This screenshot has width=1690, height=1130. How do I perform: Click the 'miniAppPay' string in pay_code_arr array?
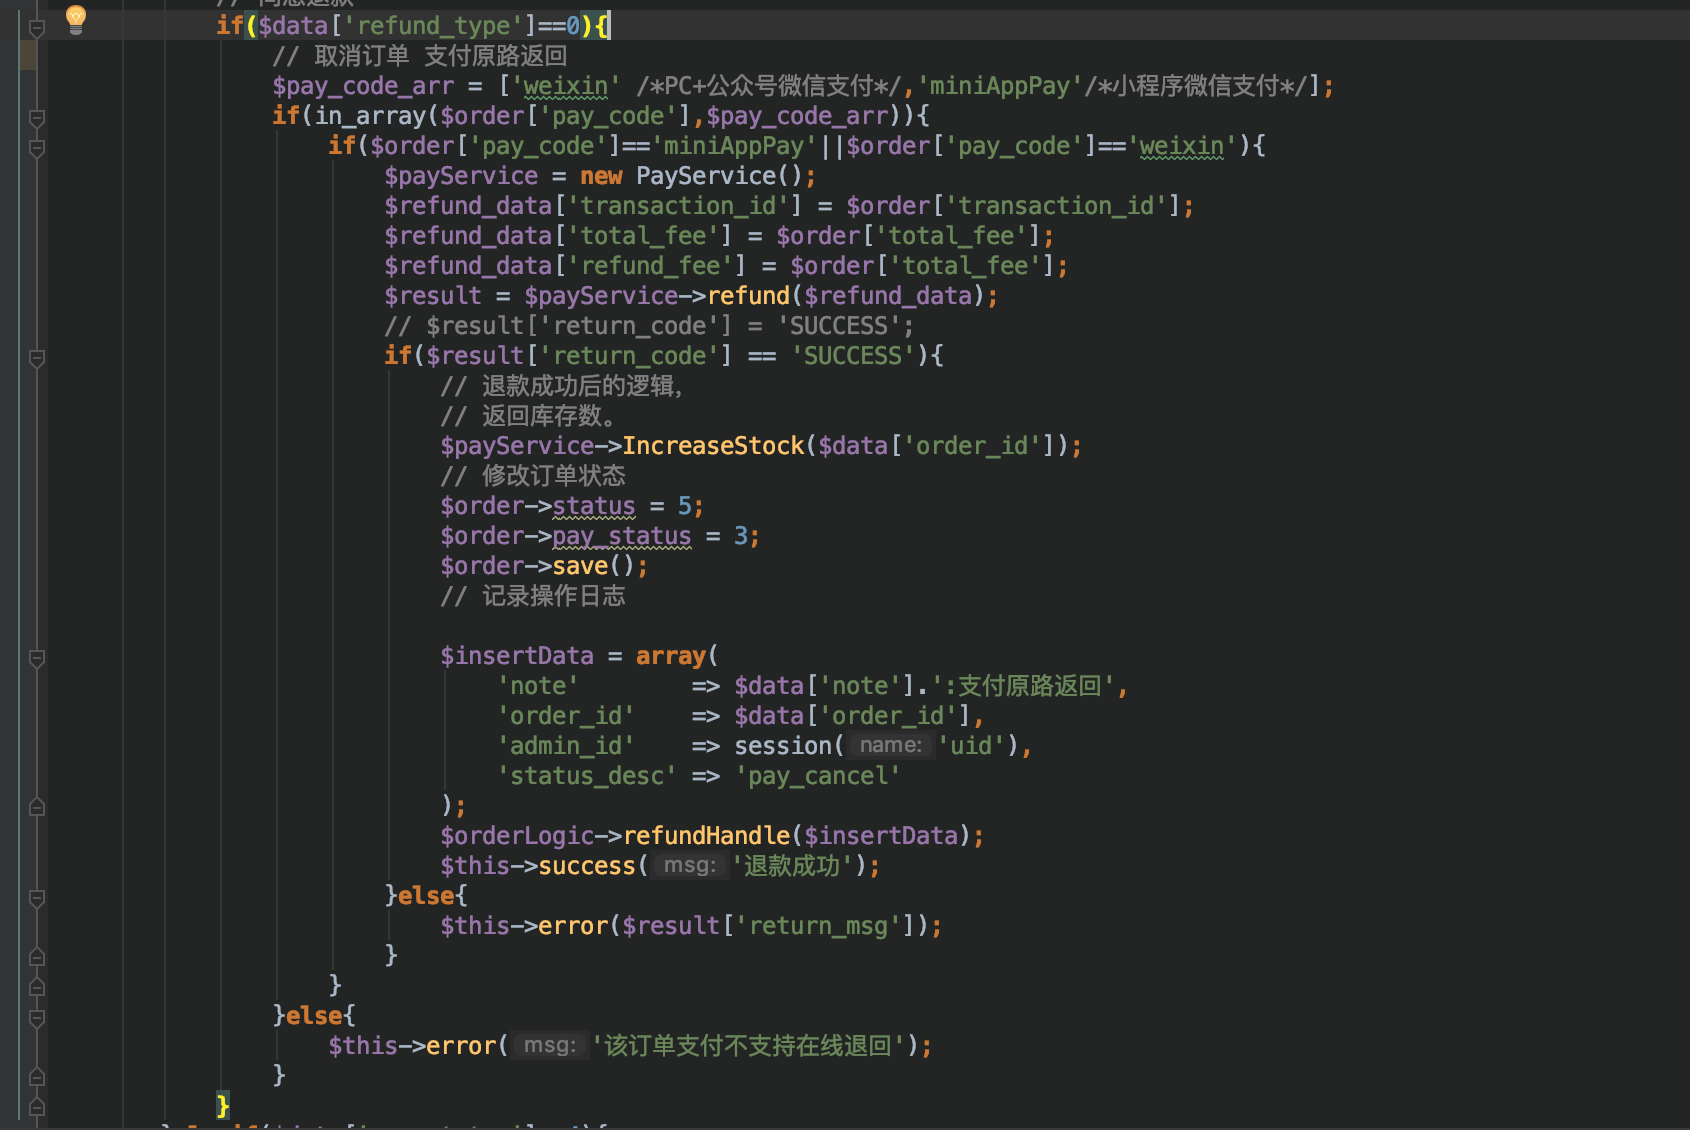1000,86
